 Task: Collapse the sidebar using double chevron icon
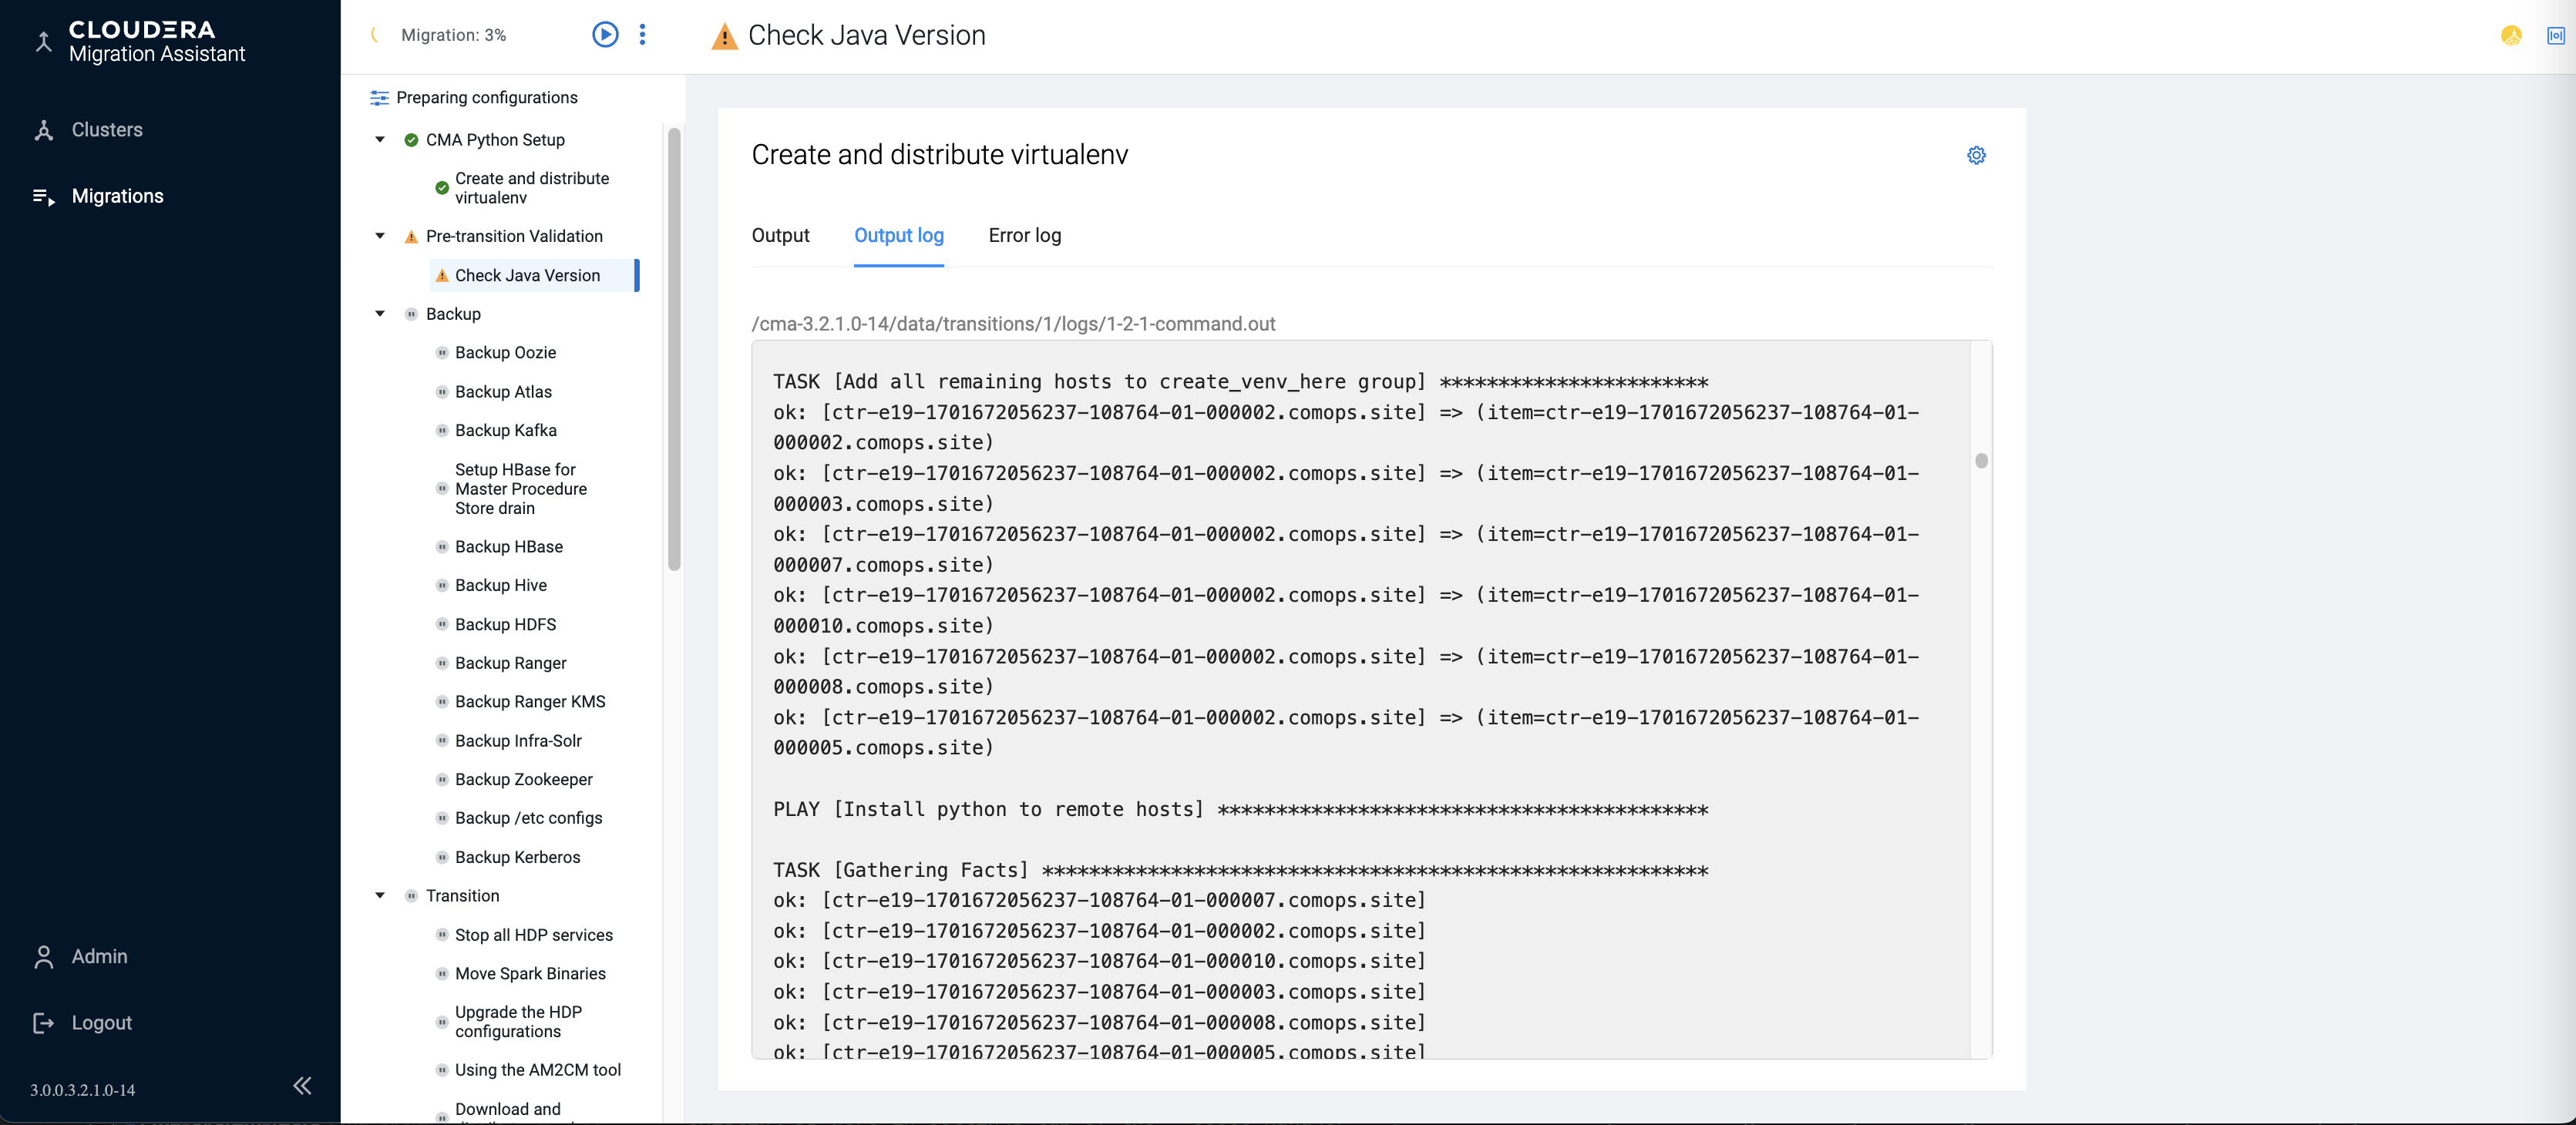[302, 1086]
